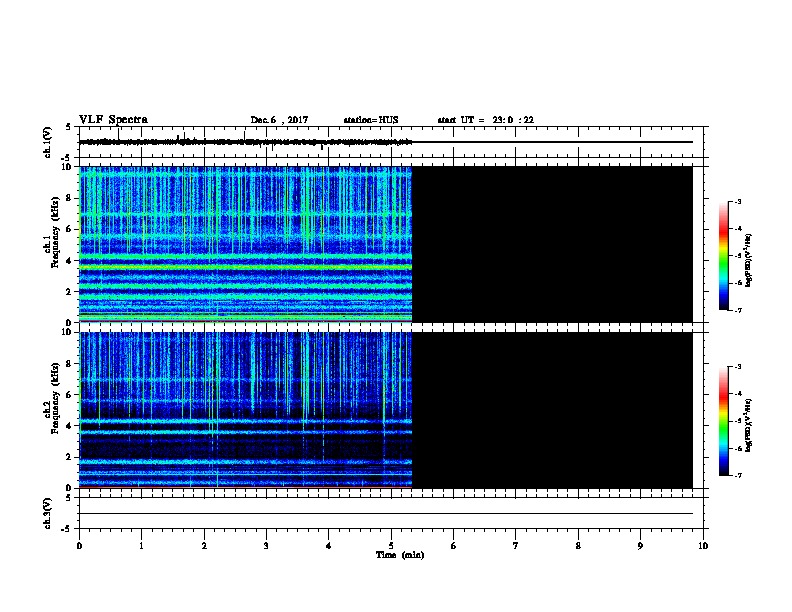792x612 pixels.
Task: Click the ch.2 'Frequency (kHz)' axis label
Action: click(x=55, y=398)
